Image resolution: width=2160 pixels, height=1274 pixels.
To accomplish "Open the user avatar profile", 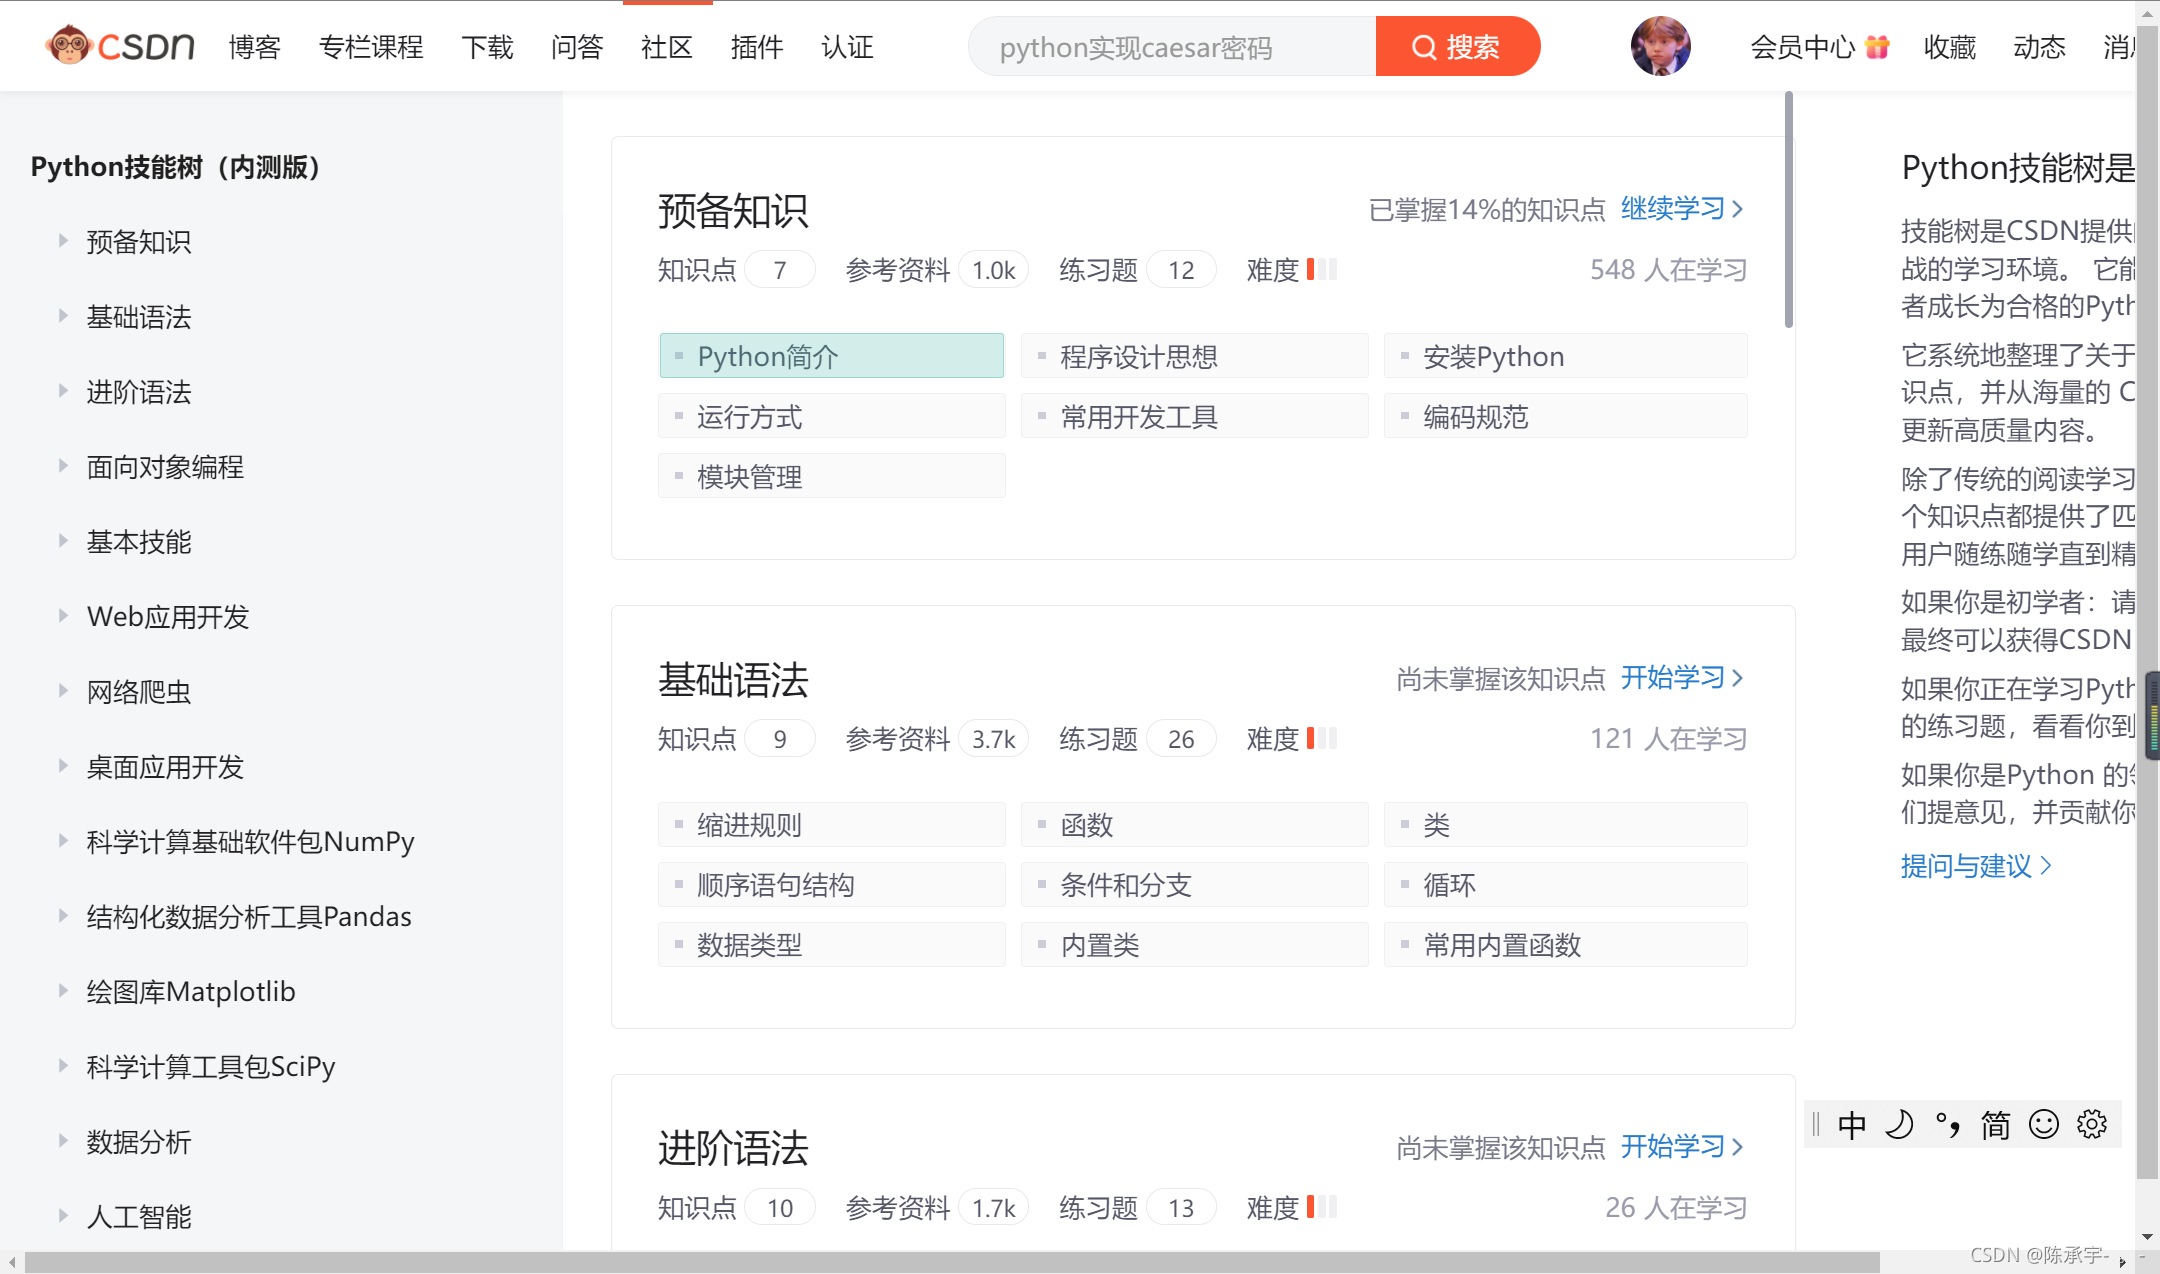I will tap(1661, 46).
